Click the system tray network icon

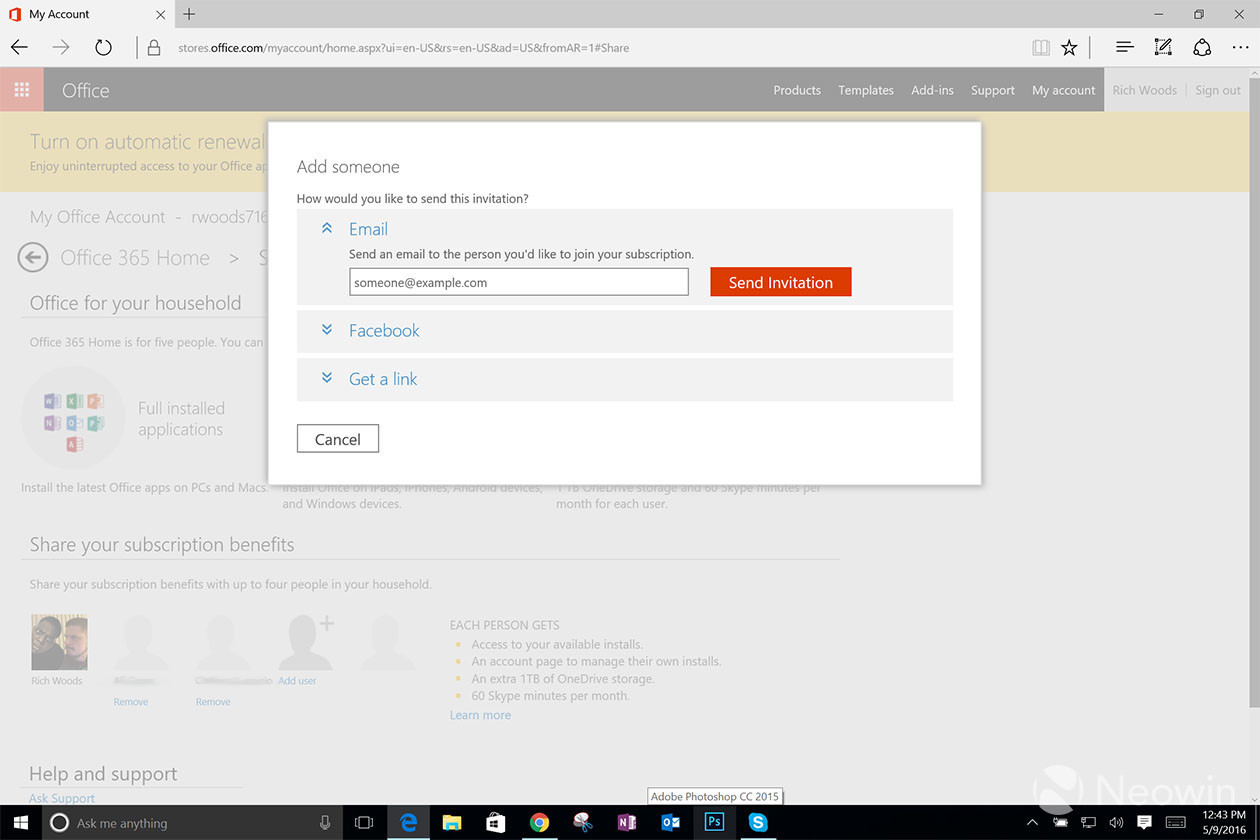click(1088, 822)
